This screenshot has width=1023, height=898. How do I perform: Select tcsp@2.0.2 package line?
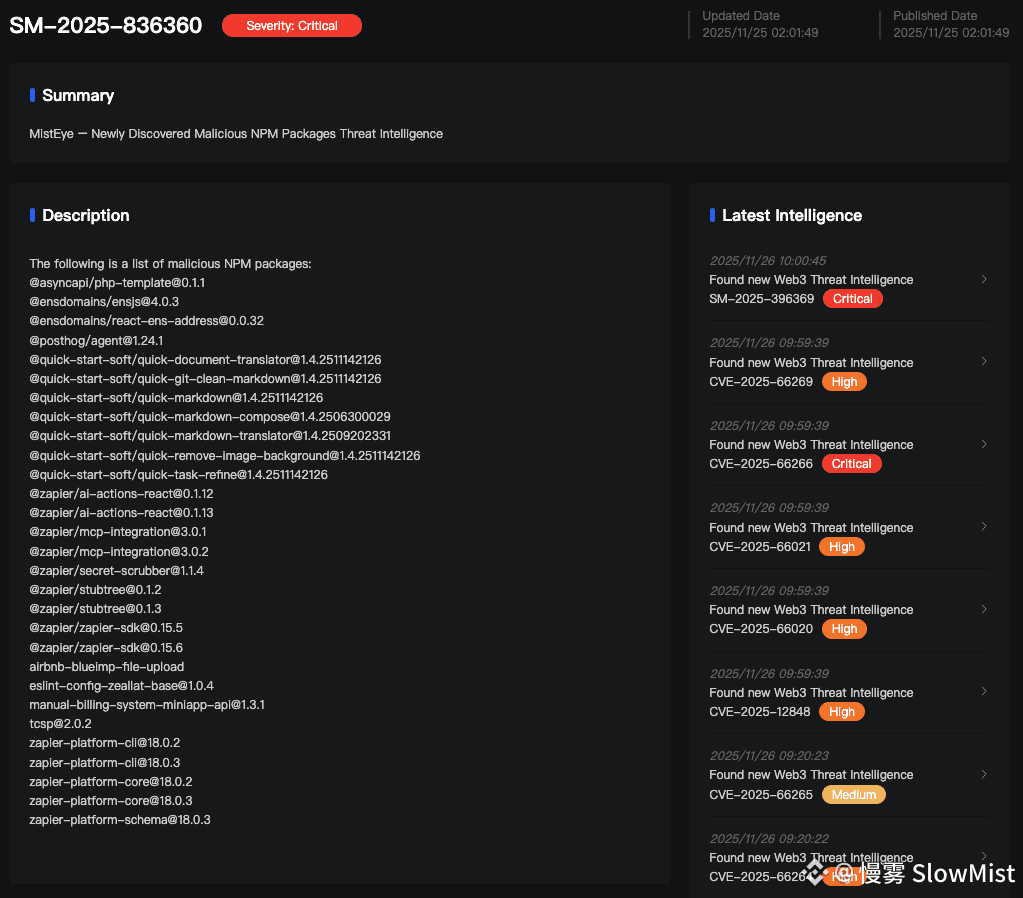(61, 723)
